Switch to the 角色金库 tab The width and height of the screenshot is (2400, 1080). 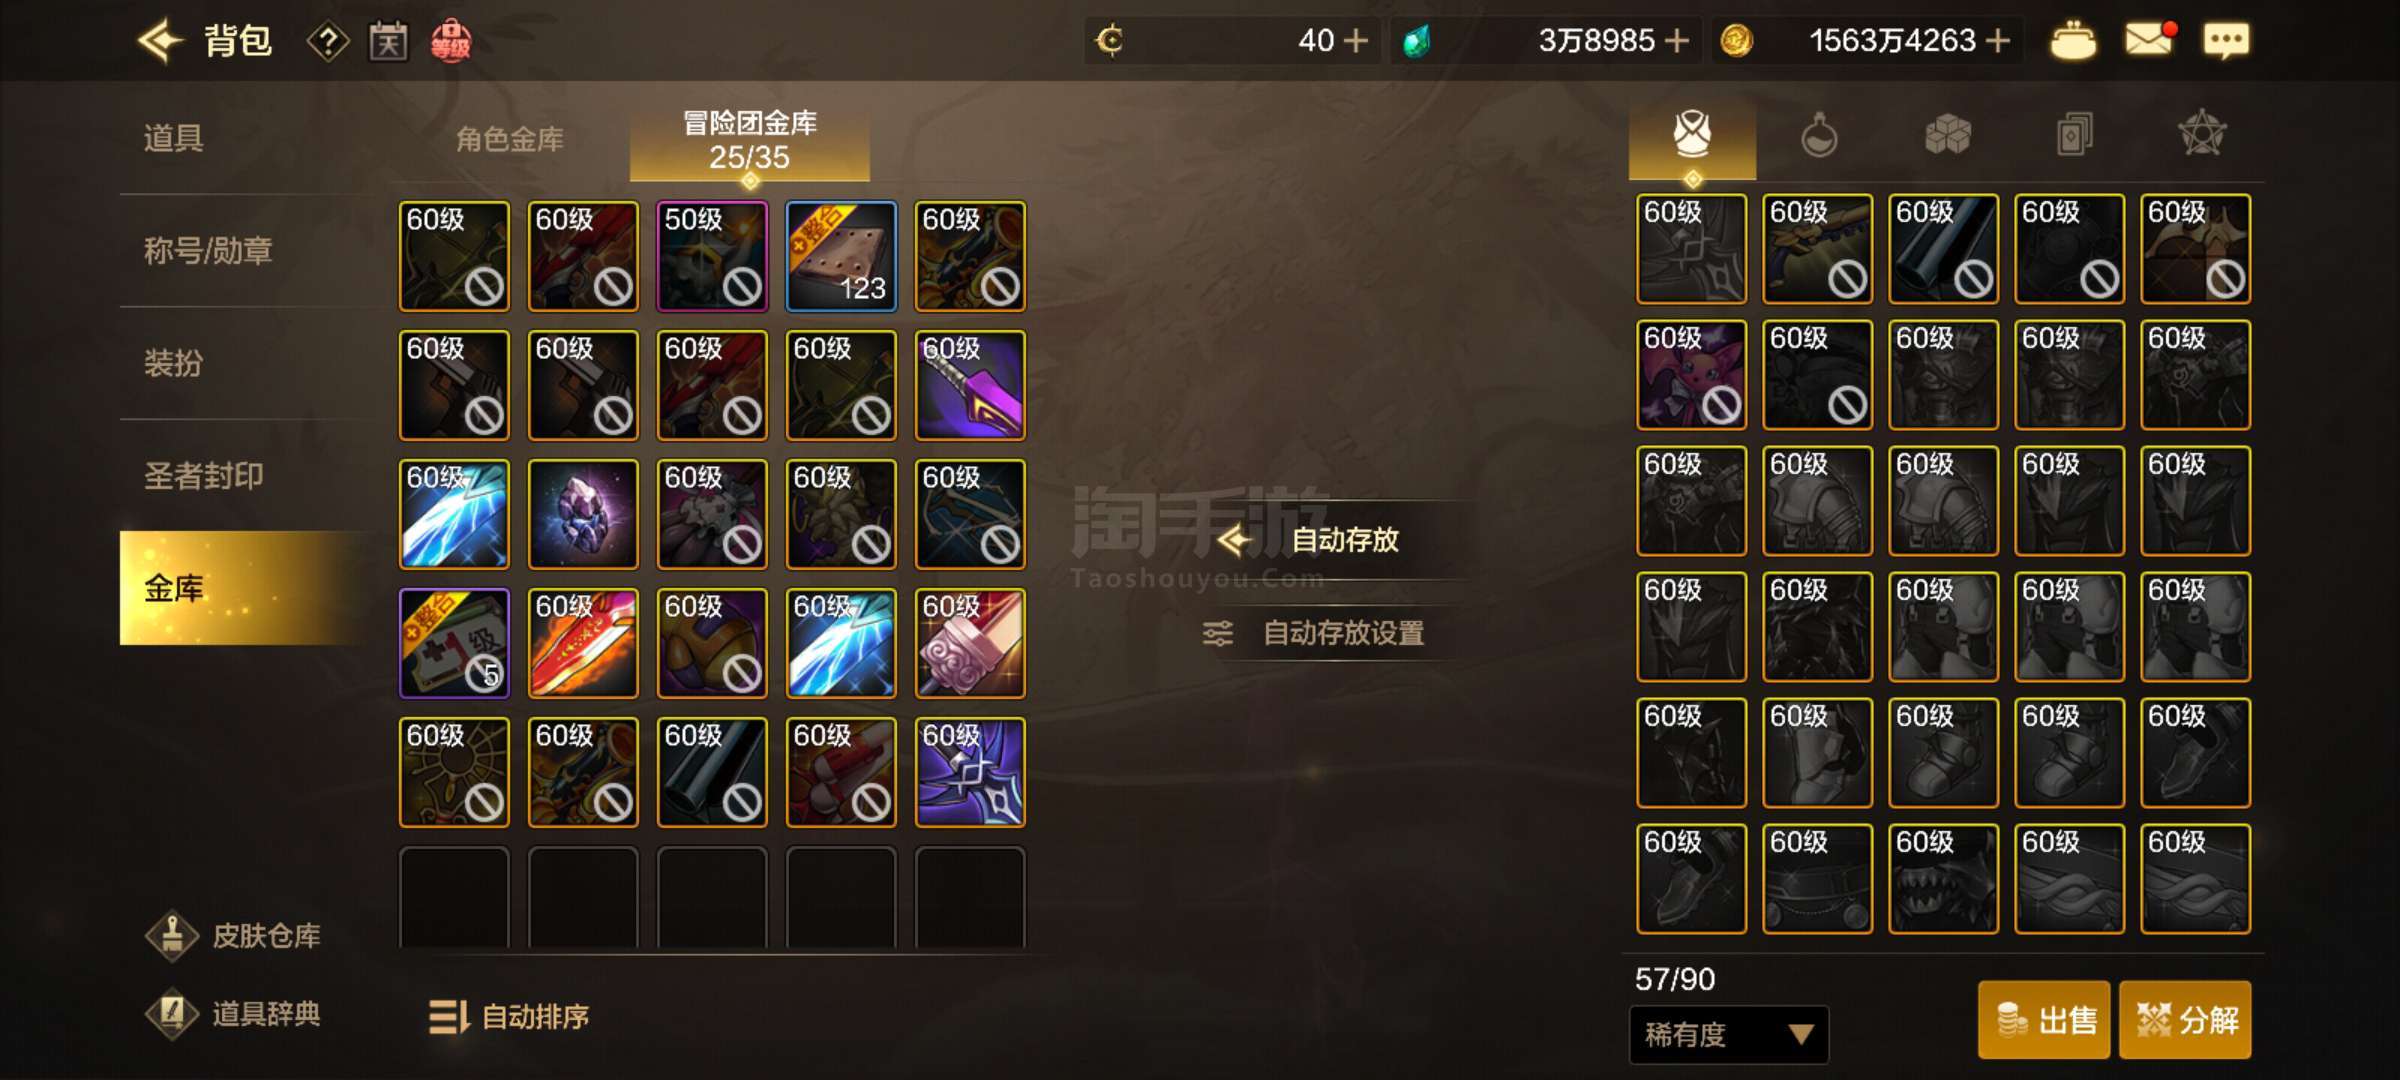pos(510,139)
